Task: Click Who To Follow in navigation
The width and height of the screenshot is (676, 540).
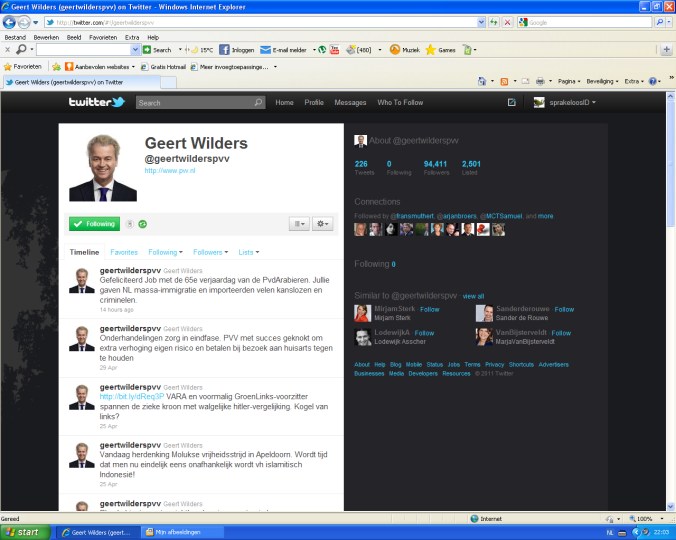Action: pyautogui.click(x=400, y=102)
